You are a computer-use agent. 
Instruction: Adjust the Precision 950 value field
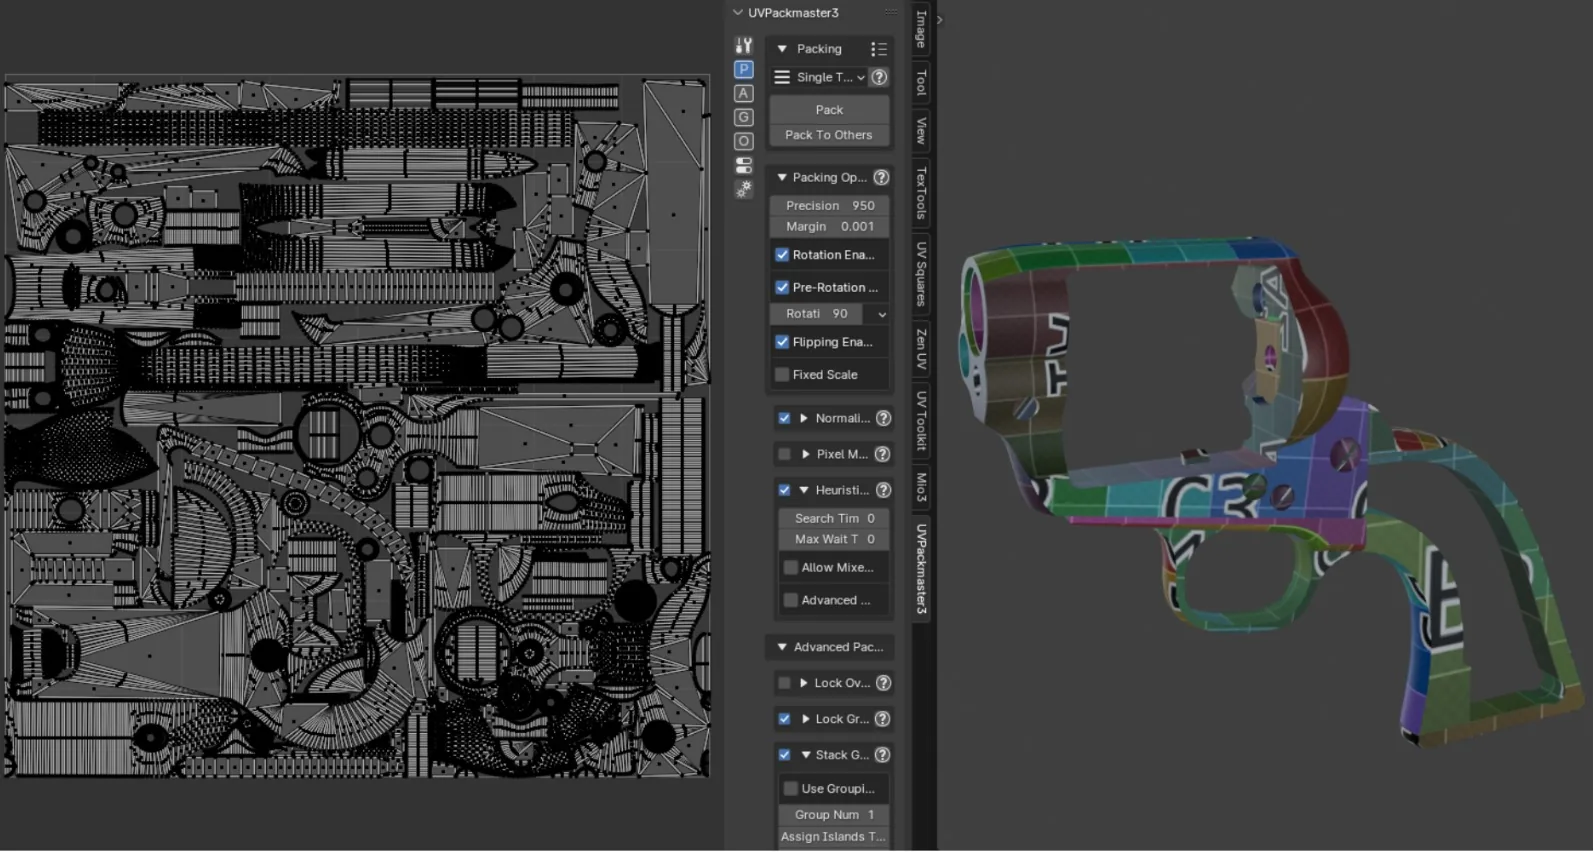pos(829,205)
